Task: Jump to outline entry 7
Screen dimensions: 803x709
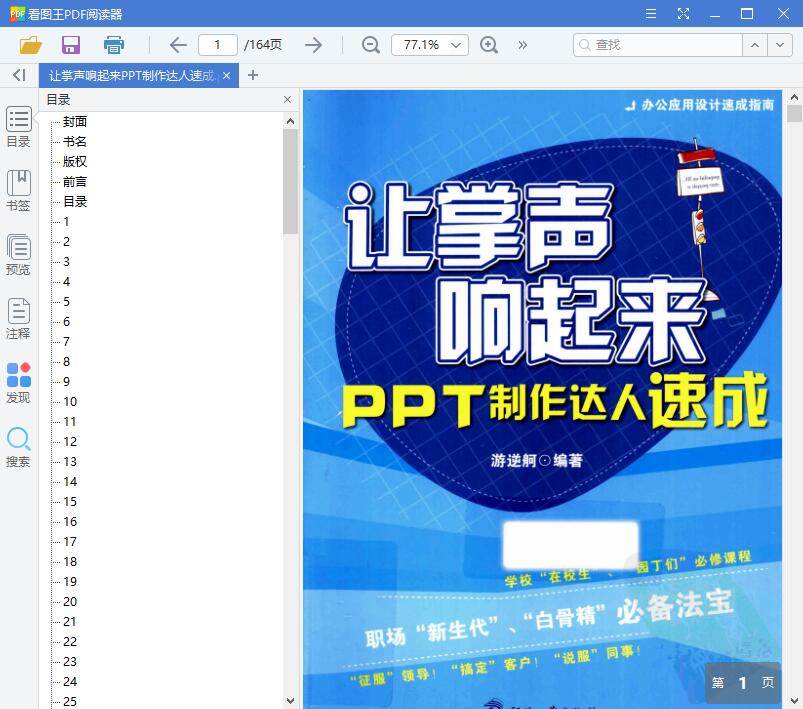Action: click(67, 341)
